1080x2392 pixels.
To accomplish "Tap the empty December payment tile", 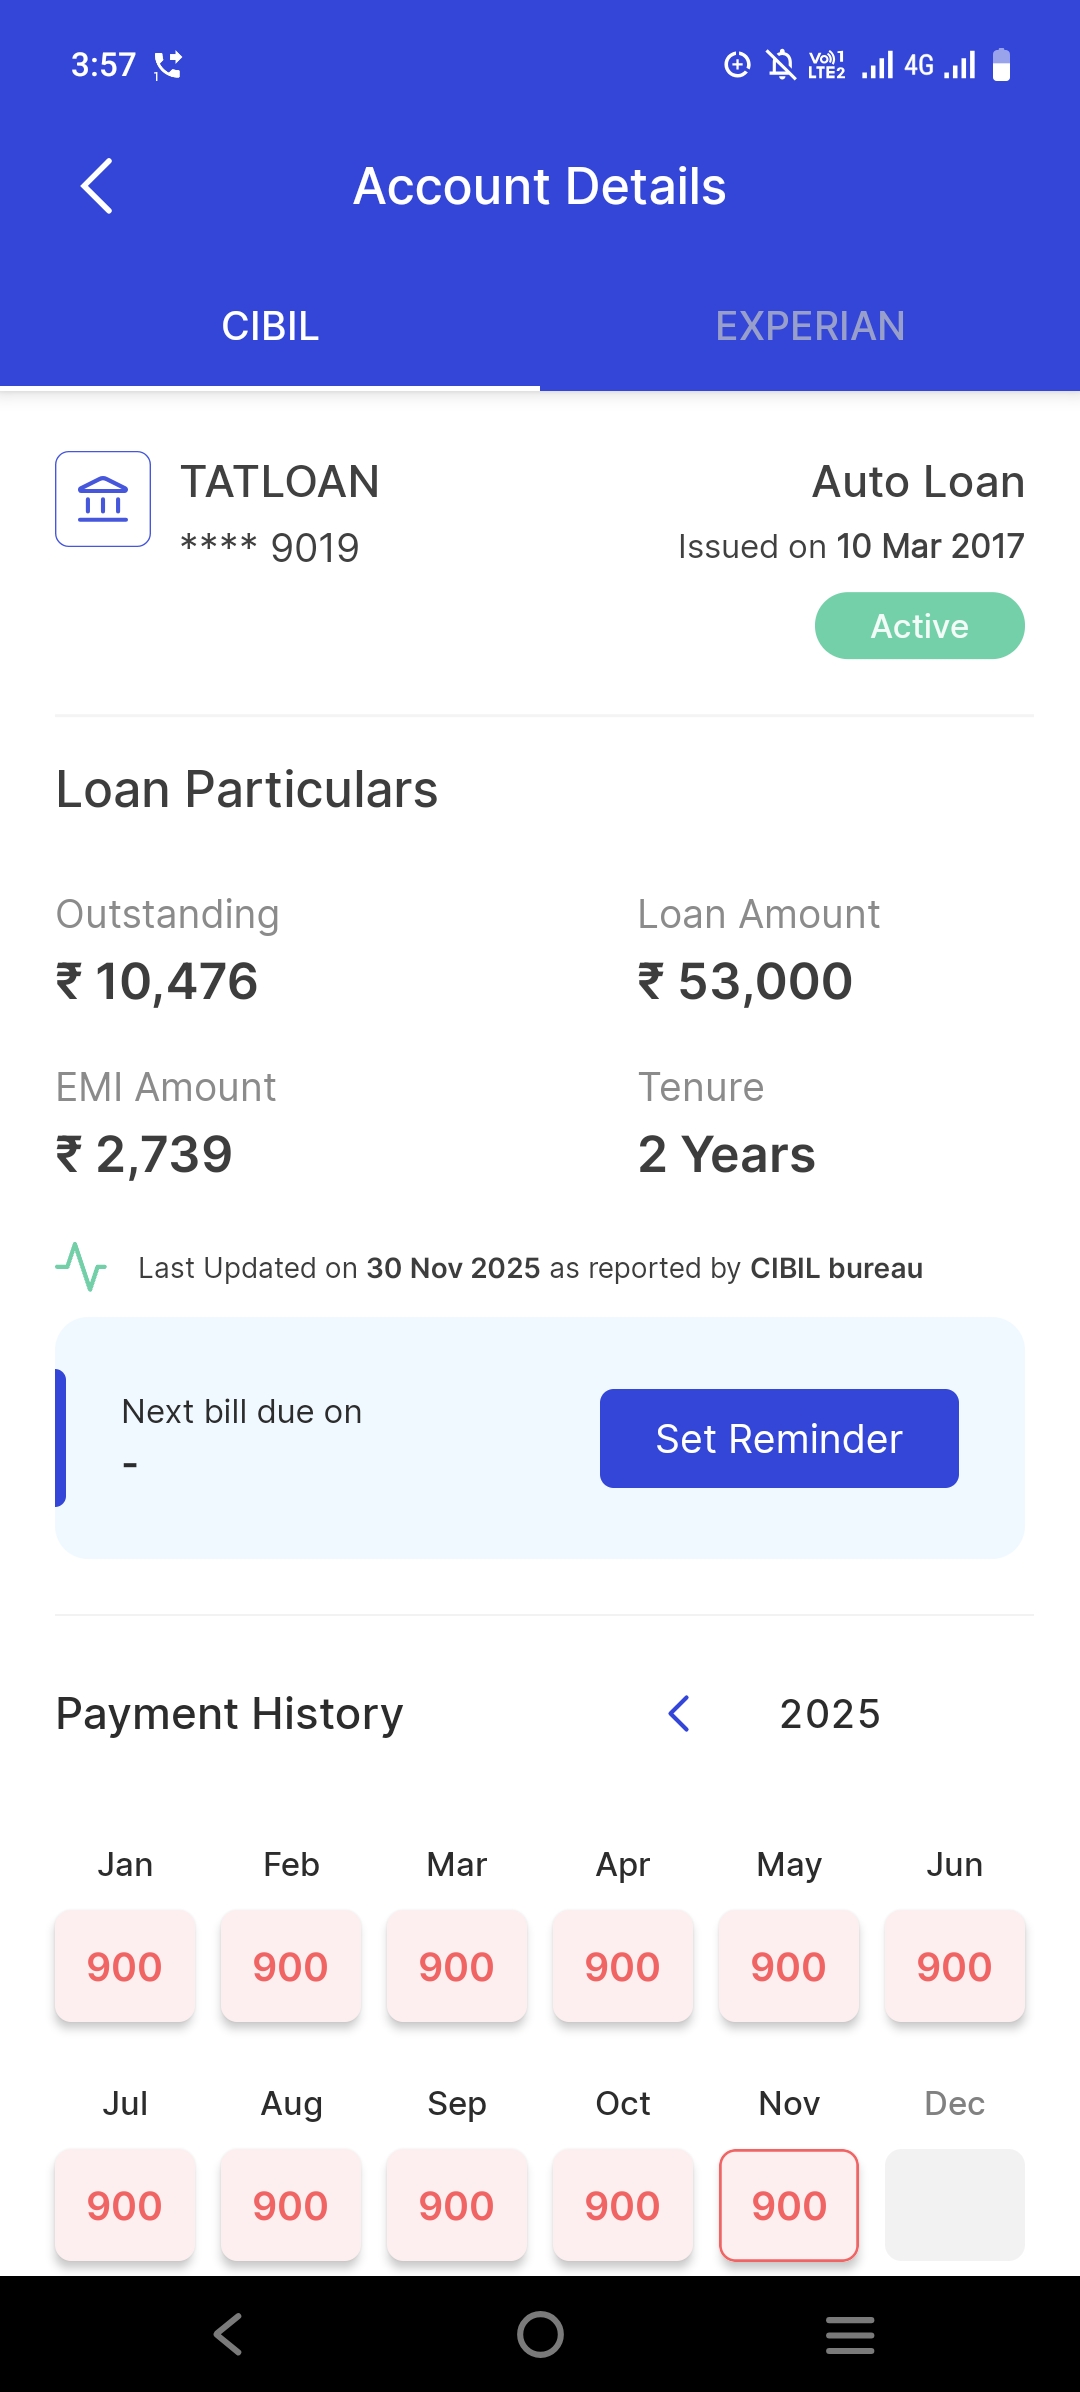I will click(x=954, y=2205).
